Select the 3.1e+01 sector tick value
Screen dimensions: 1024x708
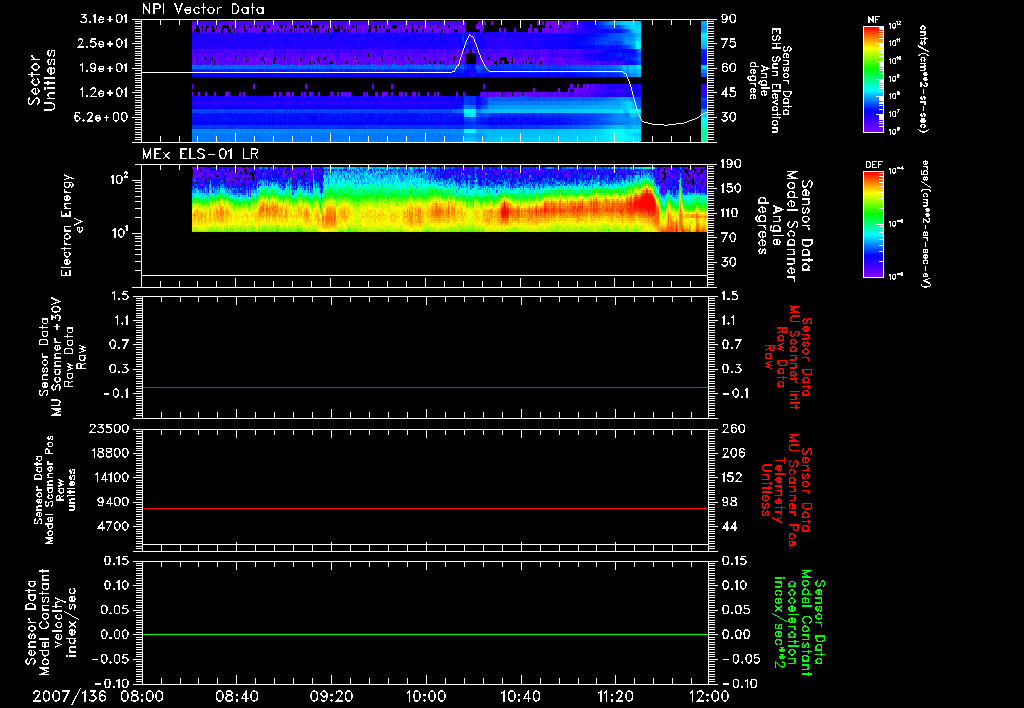pyautogui.click(x=103, y=19)
